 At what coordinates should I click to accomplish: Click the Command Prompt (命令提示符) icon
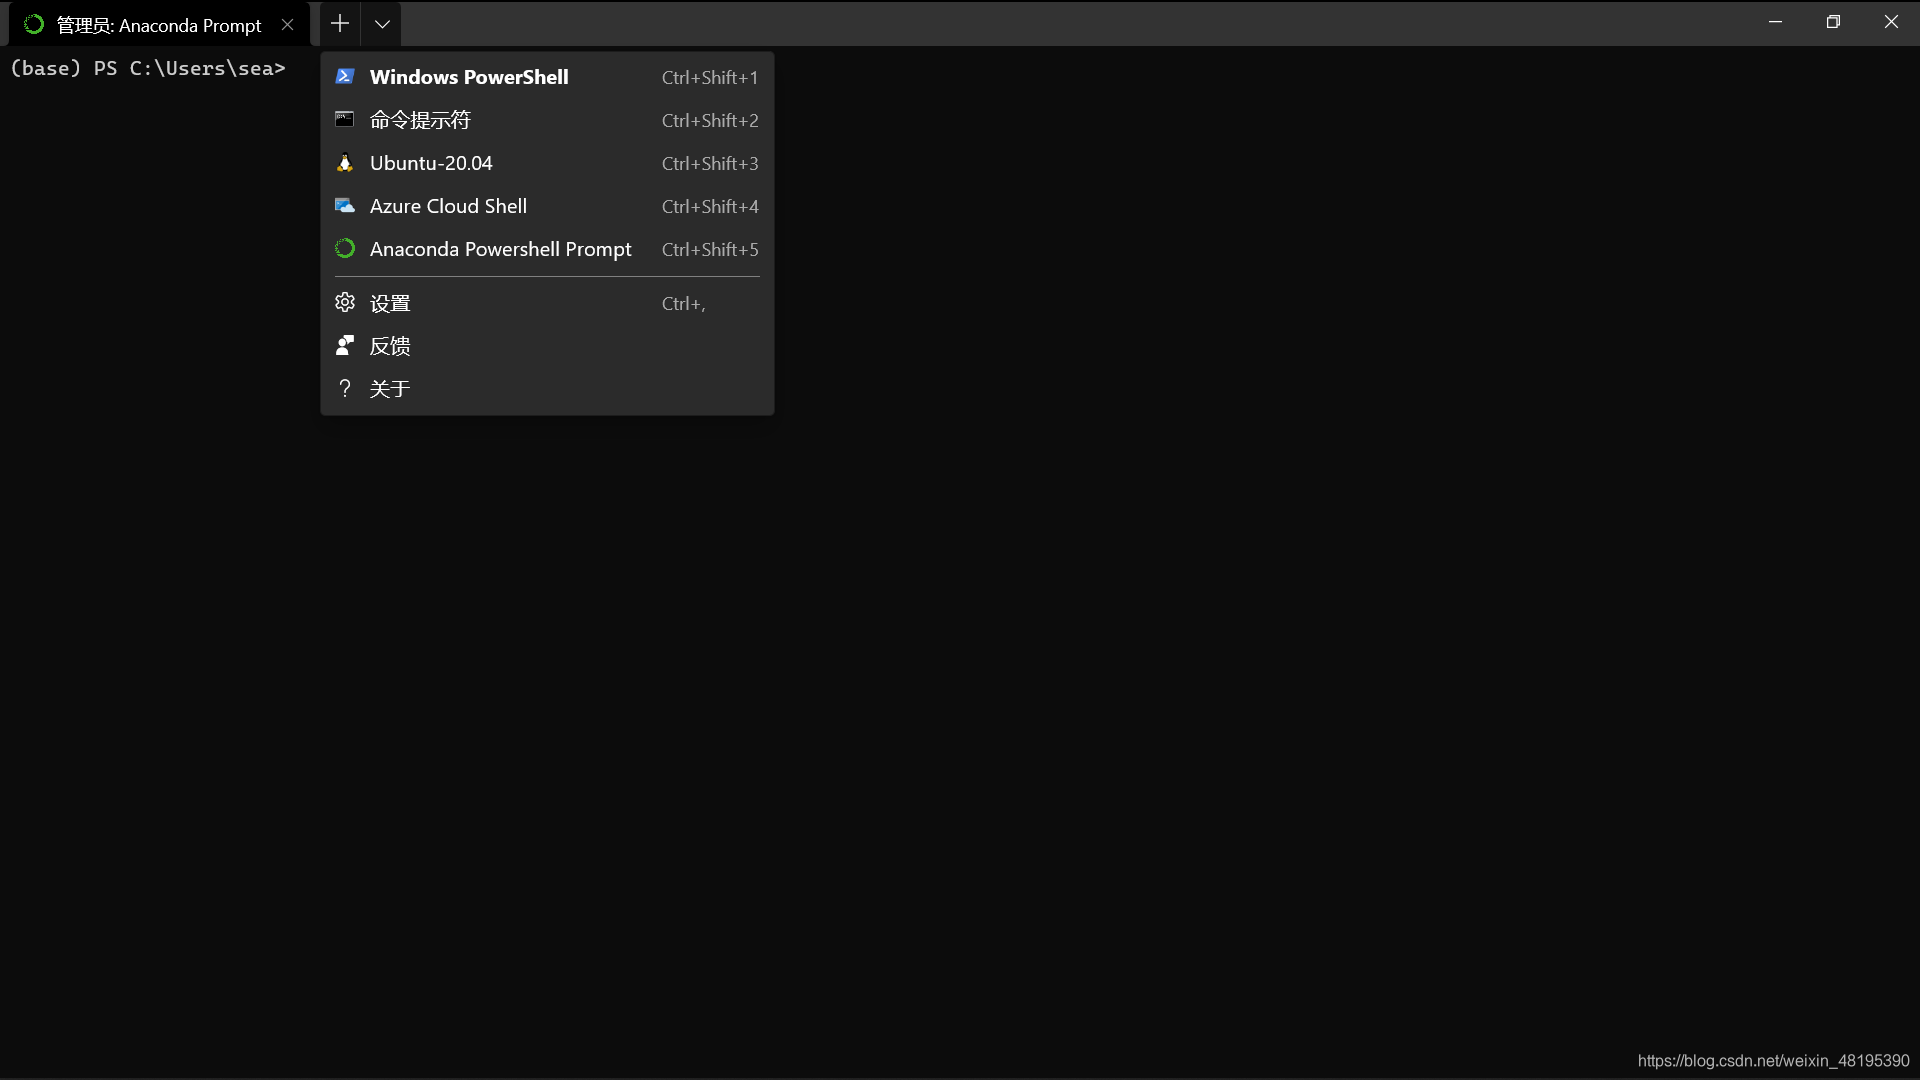(345, 120)
